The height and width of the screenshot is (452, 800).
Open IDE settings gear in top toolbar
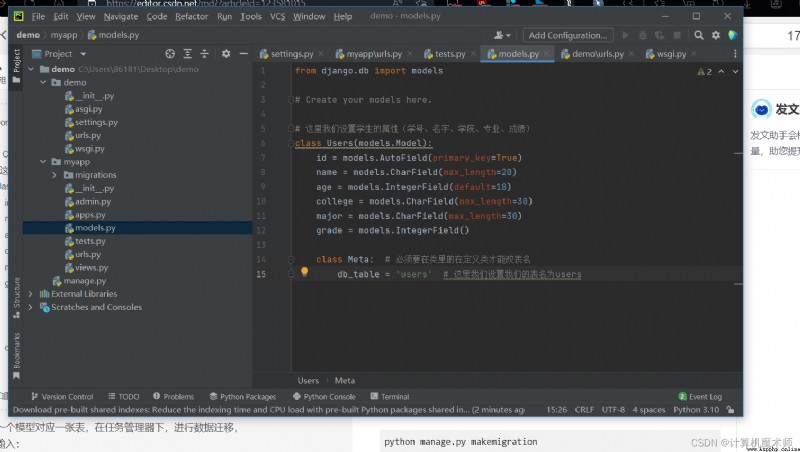(x=716, y=35)
